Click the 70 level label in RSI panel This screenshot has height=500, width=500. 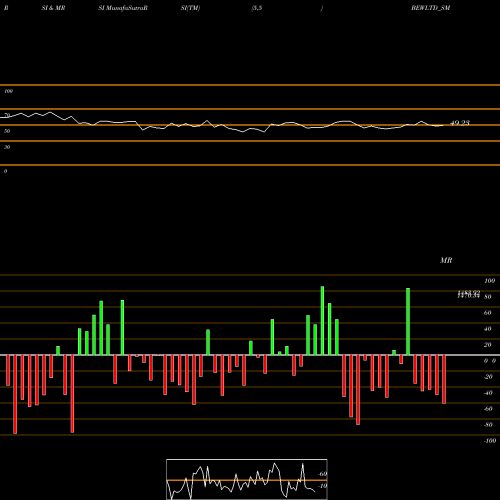[7, 115]
